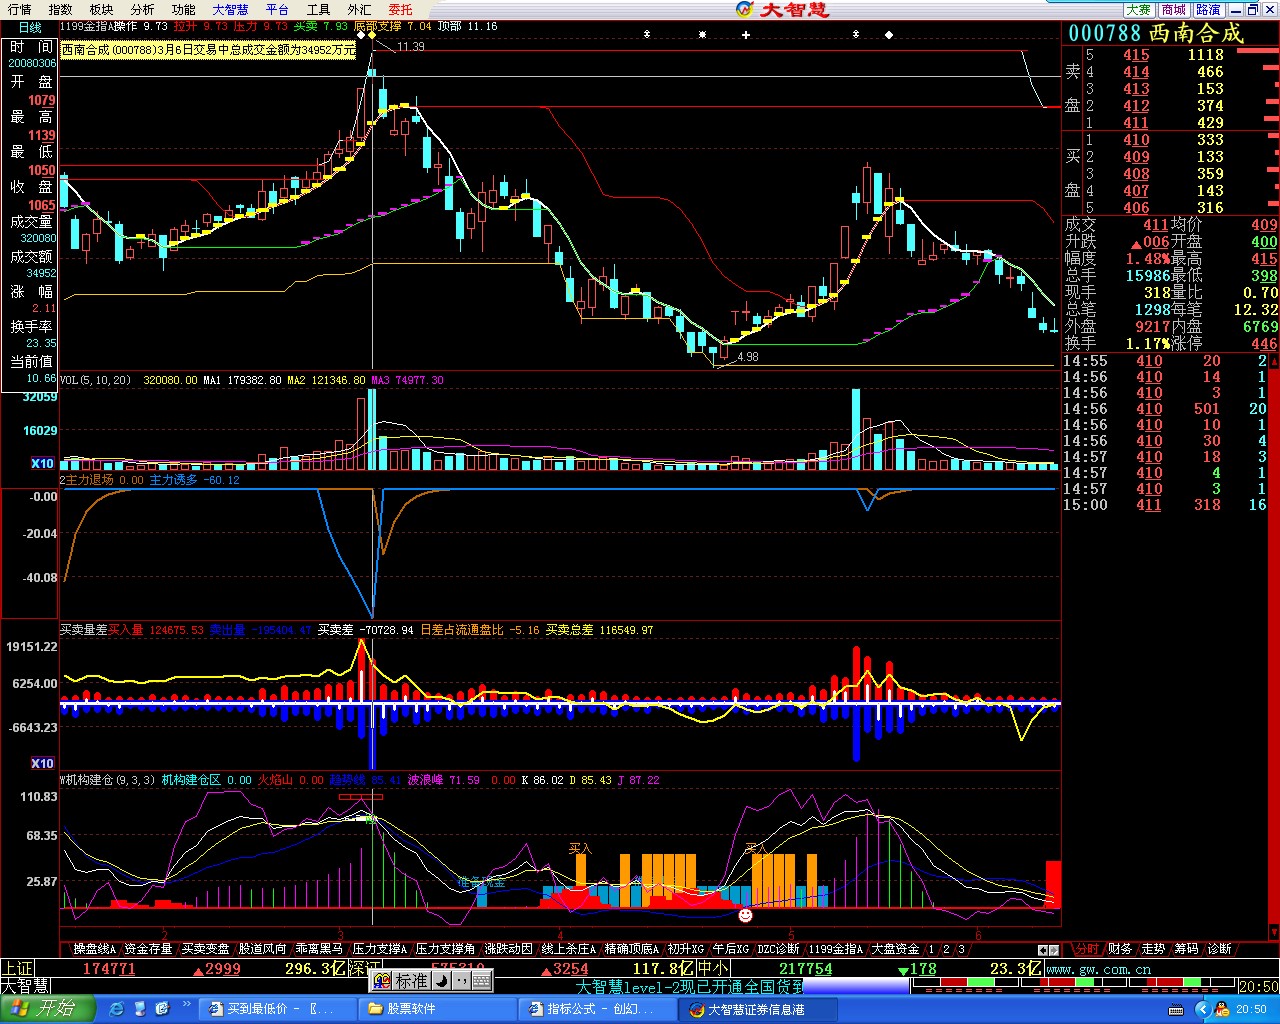Open the 走势 side panel tab
Viewport: 1280px width, 1024px height.
click(1153, 949)
